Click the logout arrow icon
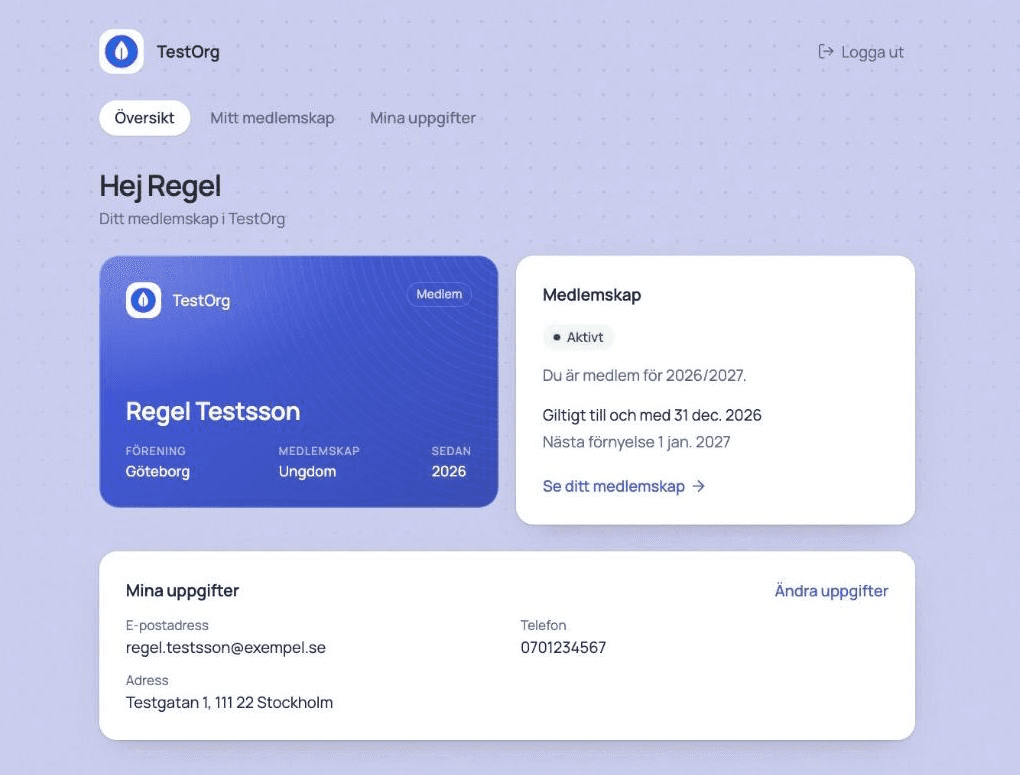 pos(825,51)
